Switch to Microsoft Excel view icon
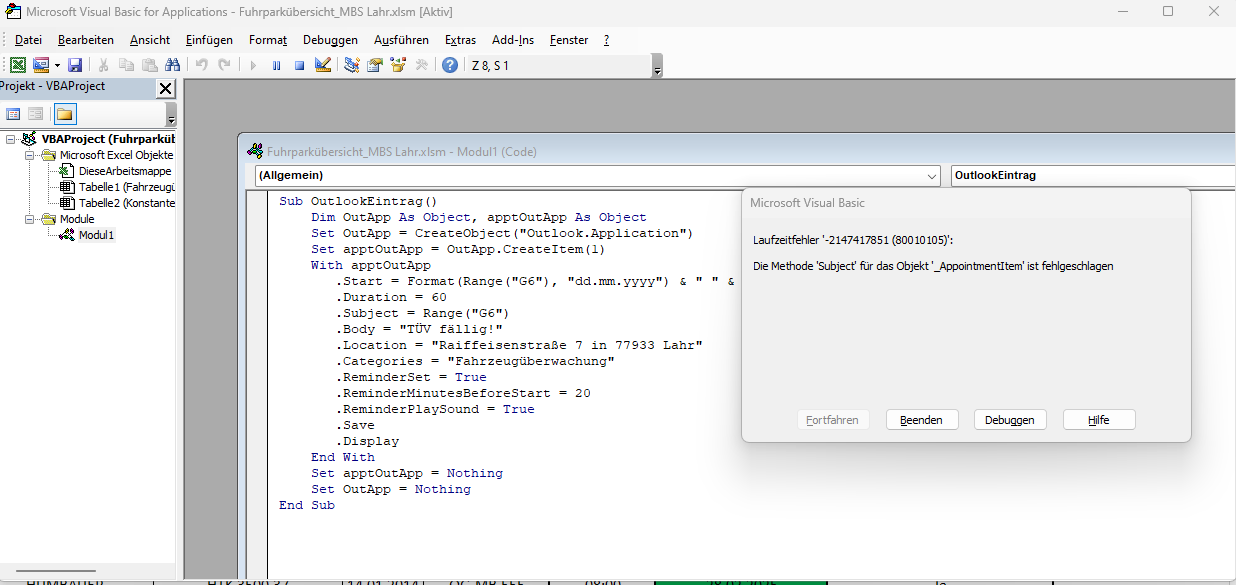This screenshot has width=1236, height=585. point(18,65)
